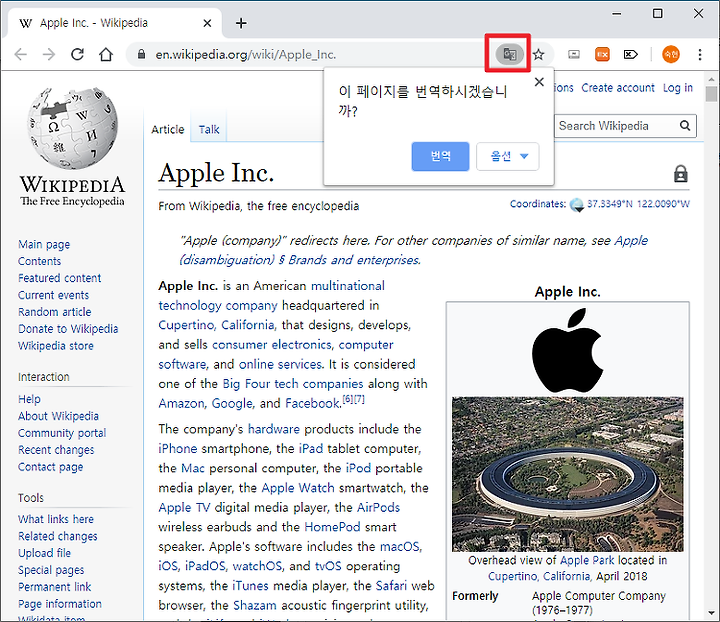Bookmark this page with the star icon
720x622 pixels.
pos(539,55)
